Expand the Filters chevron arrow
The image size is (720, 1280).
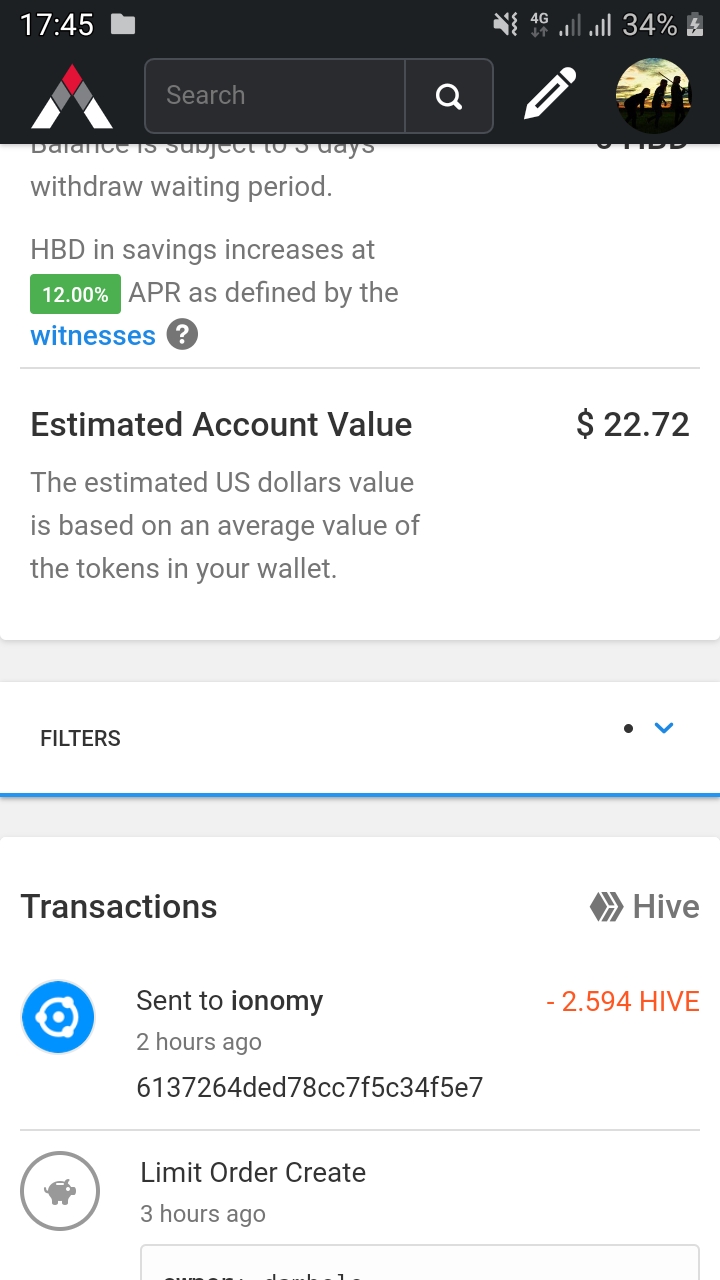point(664,728)
